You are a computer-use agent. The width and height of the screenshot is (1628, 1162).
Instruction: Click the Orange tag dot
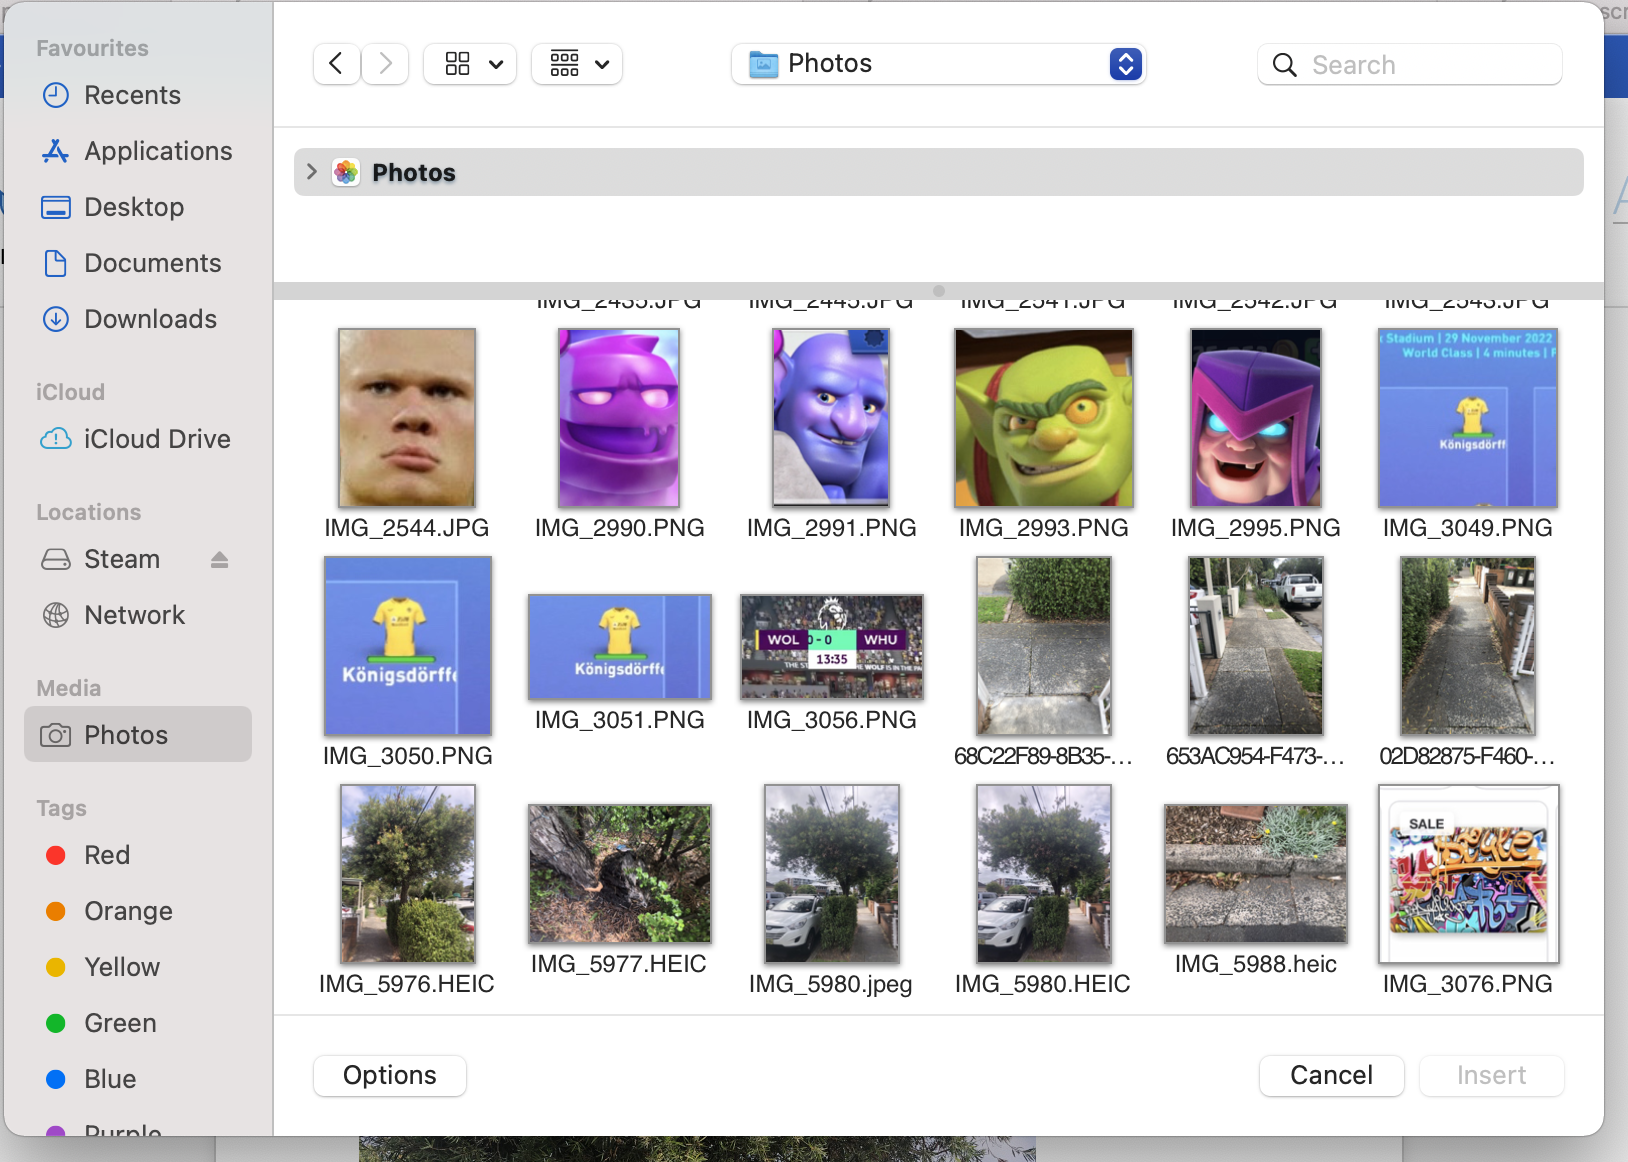pyautogui.click(x=56, y=911)
